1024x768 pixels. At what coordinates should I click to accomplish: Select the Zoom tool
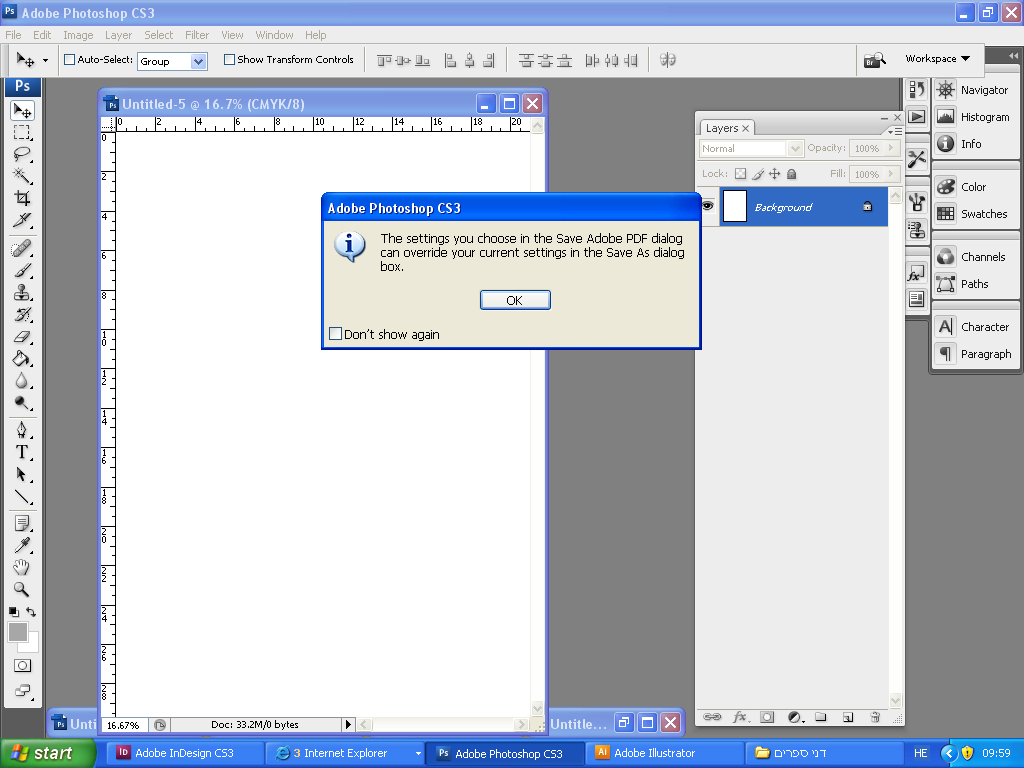(x=22, y=590)
